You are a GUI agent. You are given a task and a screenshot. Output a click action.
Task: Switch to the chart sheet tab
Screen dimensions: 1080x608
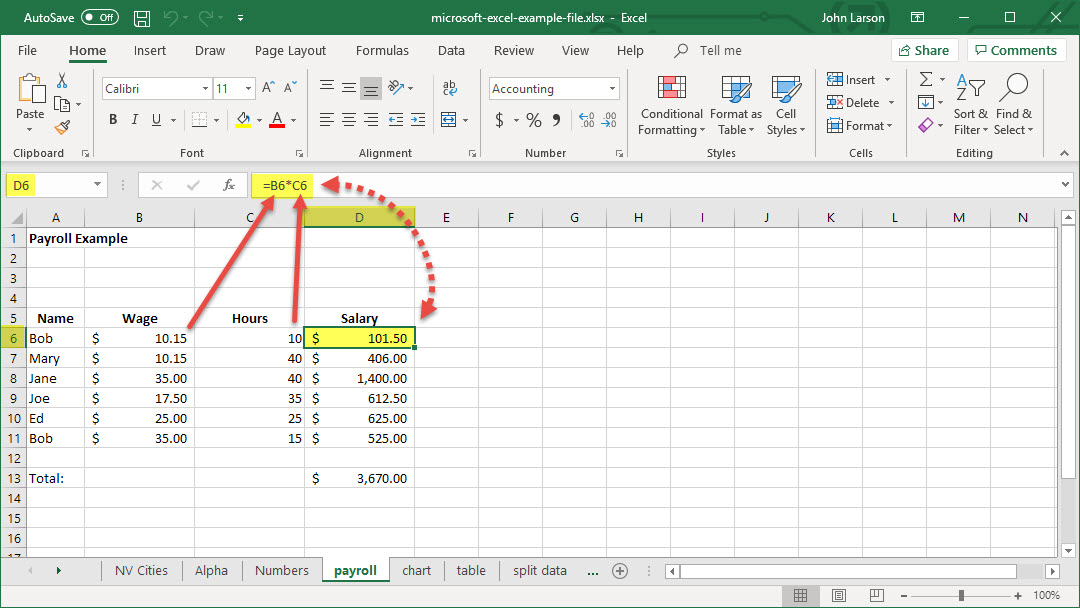[x=416, y=570]
